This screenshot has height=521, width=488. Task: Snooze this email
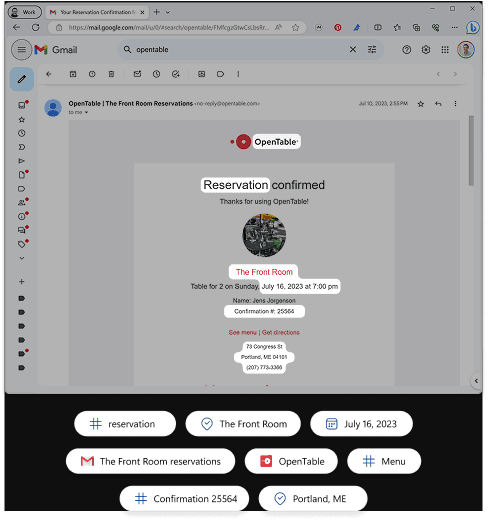(x=156, y=74)
